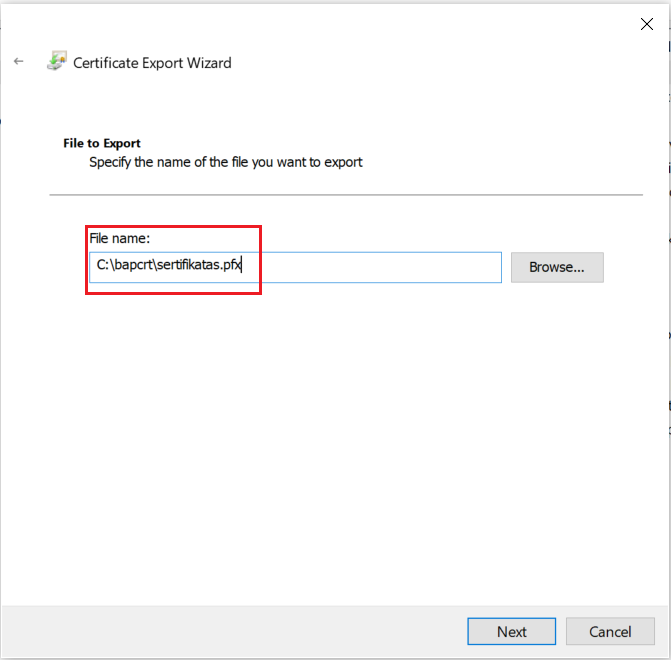Screen dimensions: 672x661
Task: Click the 'File name:' label
Action: coord(119,238)
